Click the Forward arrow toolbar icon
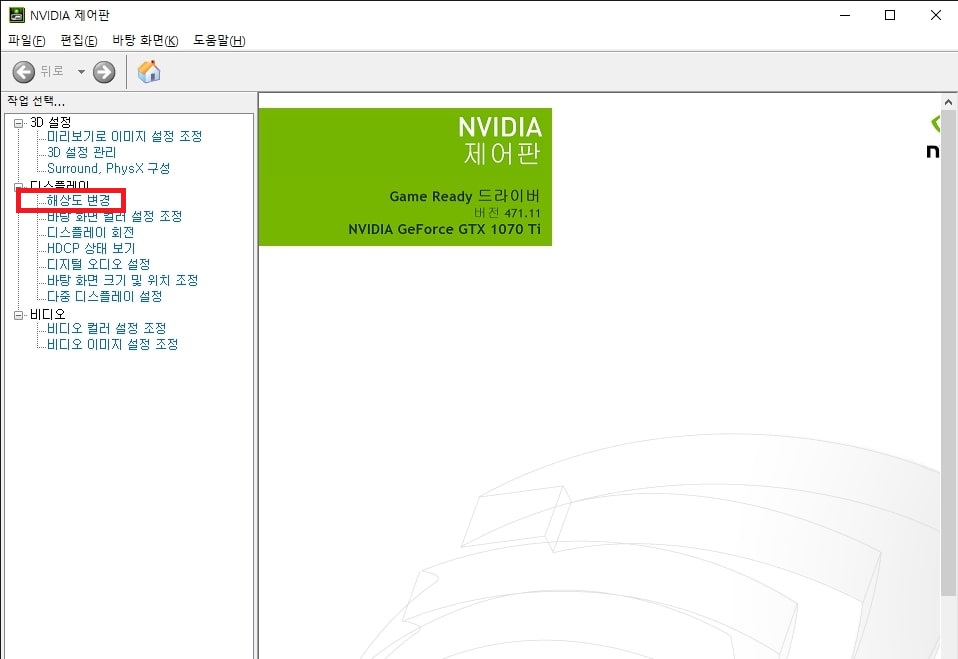Screen dimensions: 958x659 [104, 72]
